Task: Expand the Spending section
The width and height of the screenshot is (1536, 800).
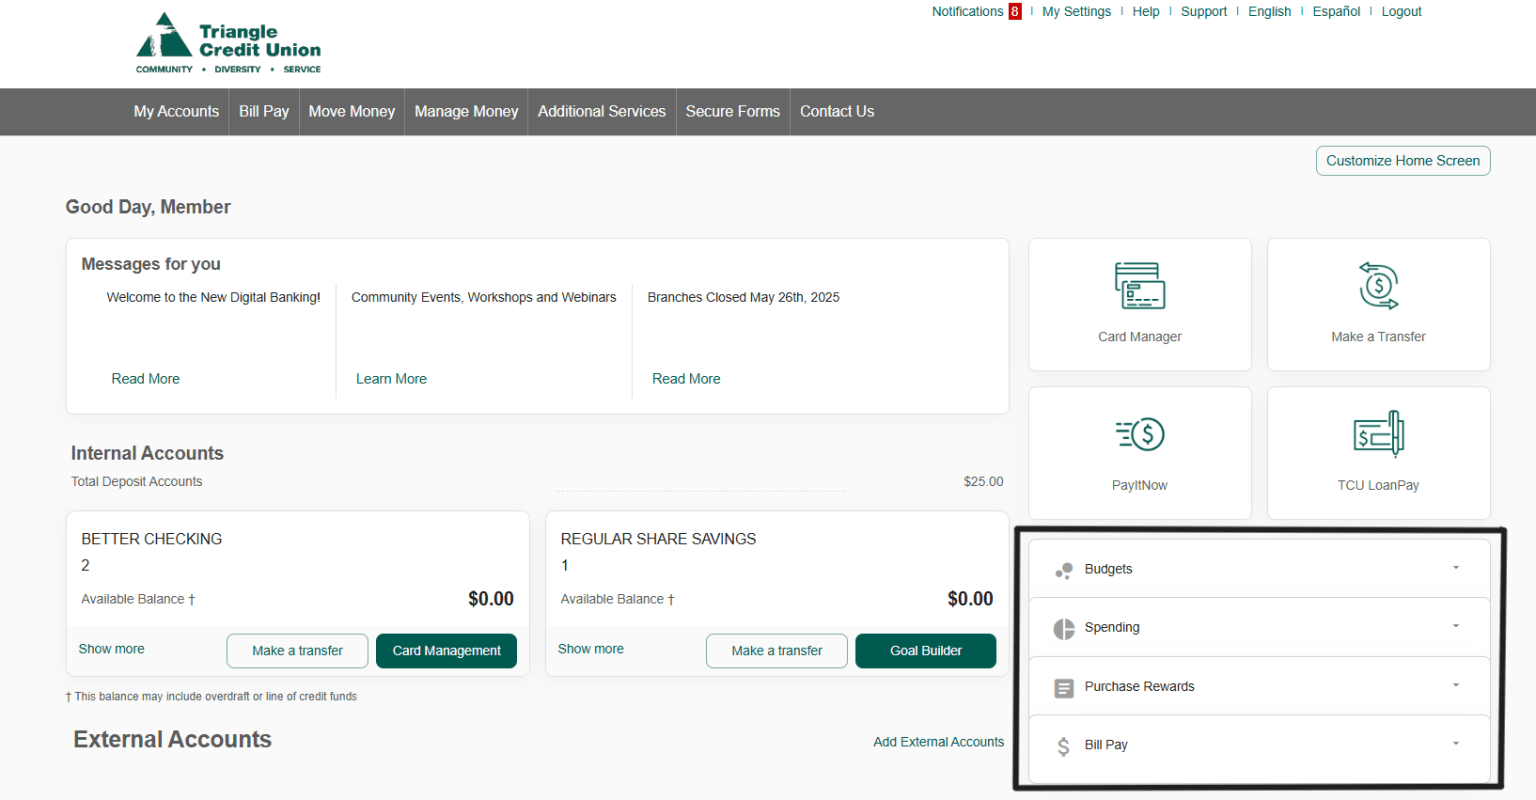Action: tap(1456, 625)
